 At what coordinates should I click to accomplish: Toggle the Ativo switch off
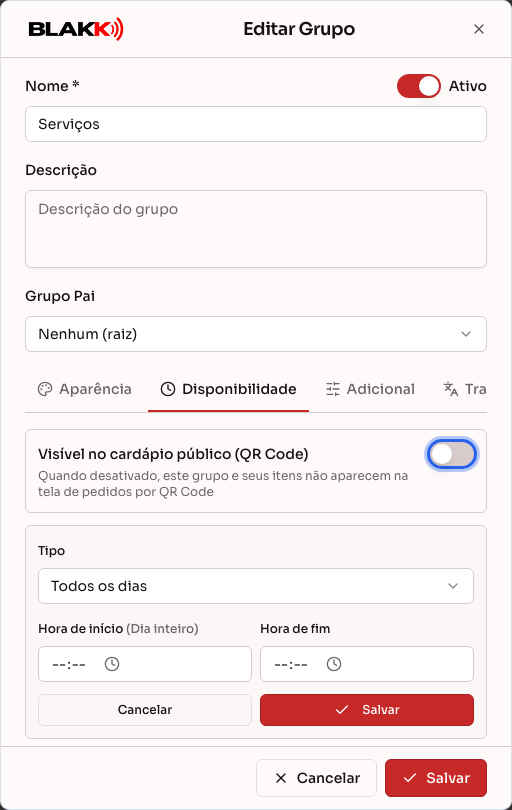pos(418,86)
